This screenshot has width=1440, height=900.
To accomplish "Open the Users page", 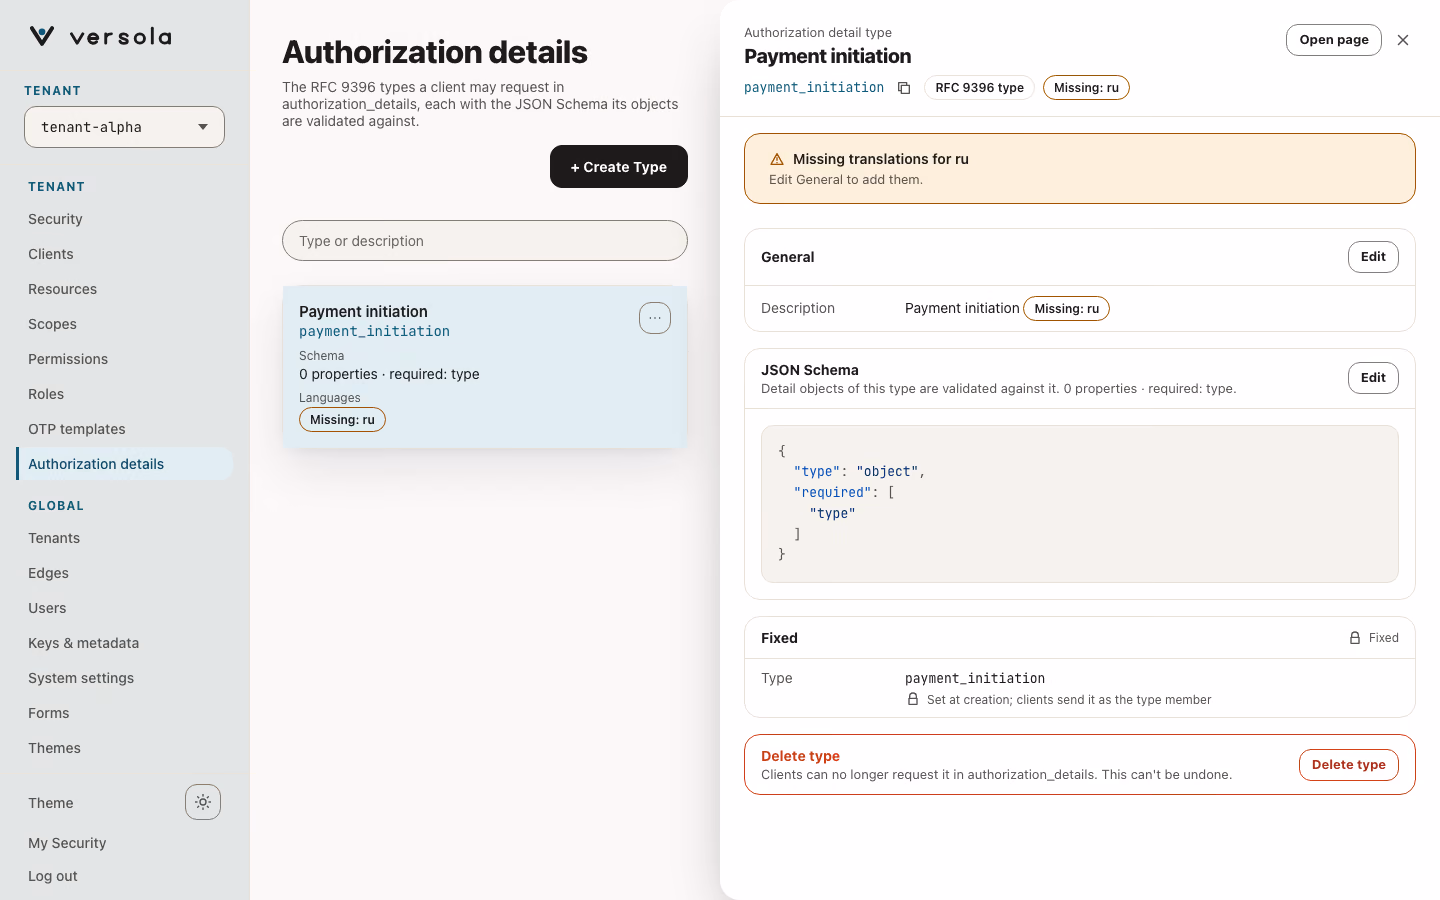I will [x=125, y=608].
